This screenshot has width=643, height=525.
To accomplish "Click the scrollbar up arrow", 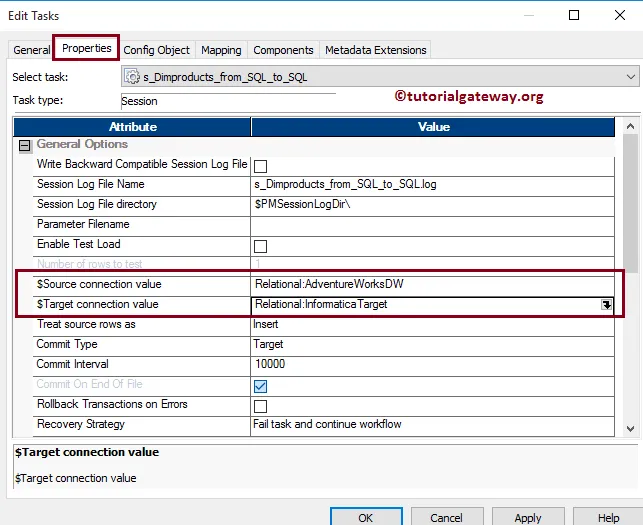I will (x=630, y=126).
